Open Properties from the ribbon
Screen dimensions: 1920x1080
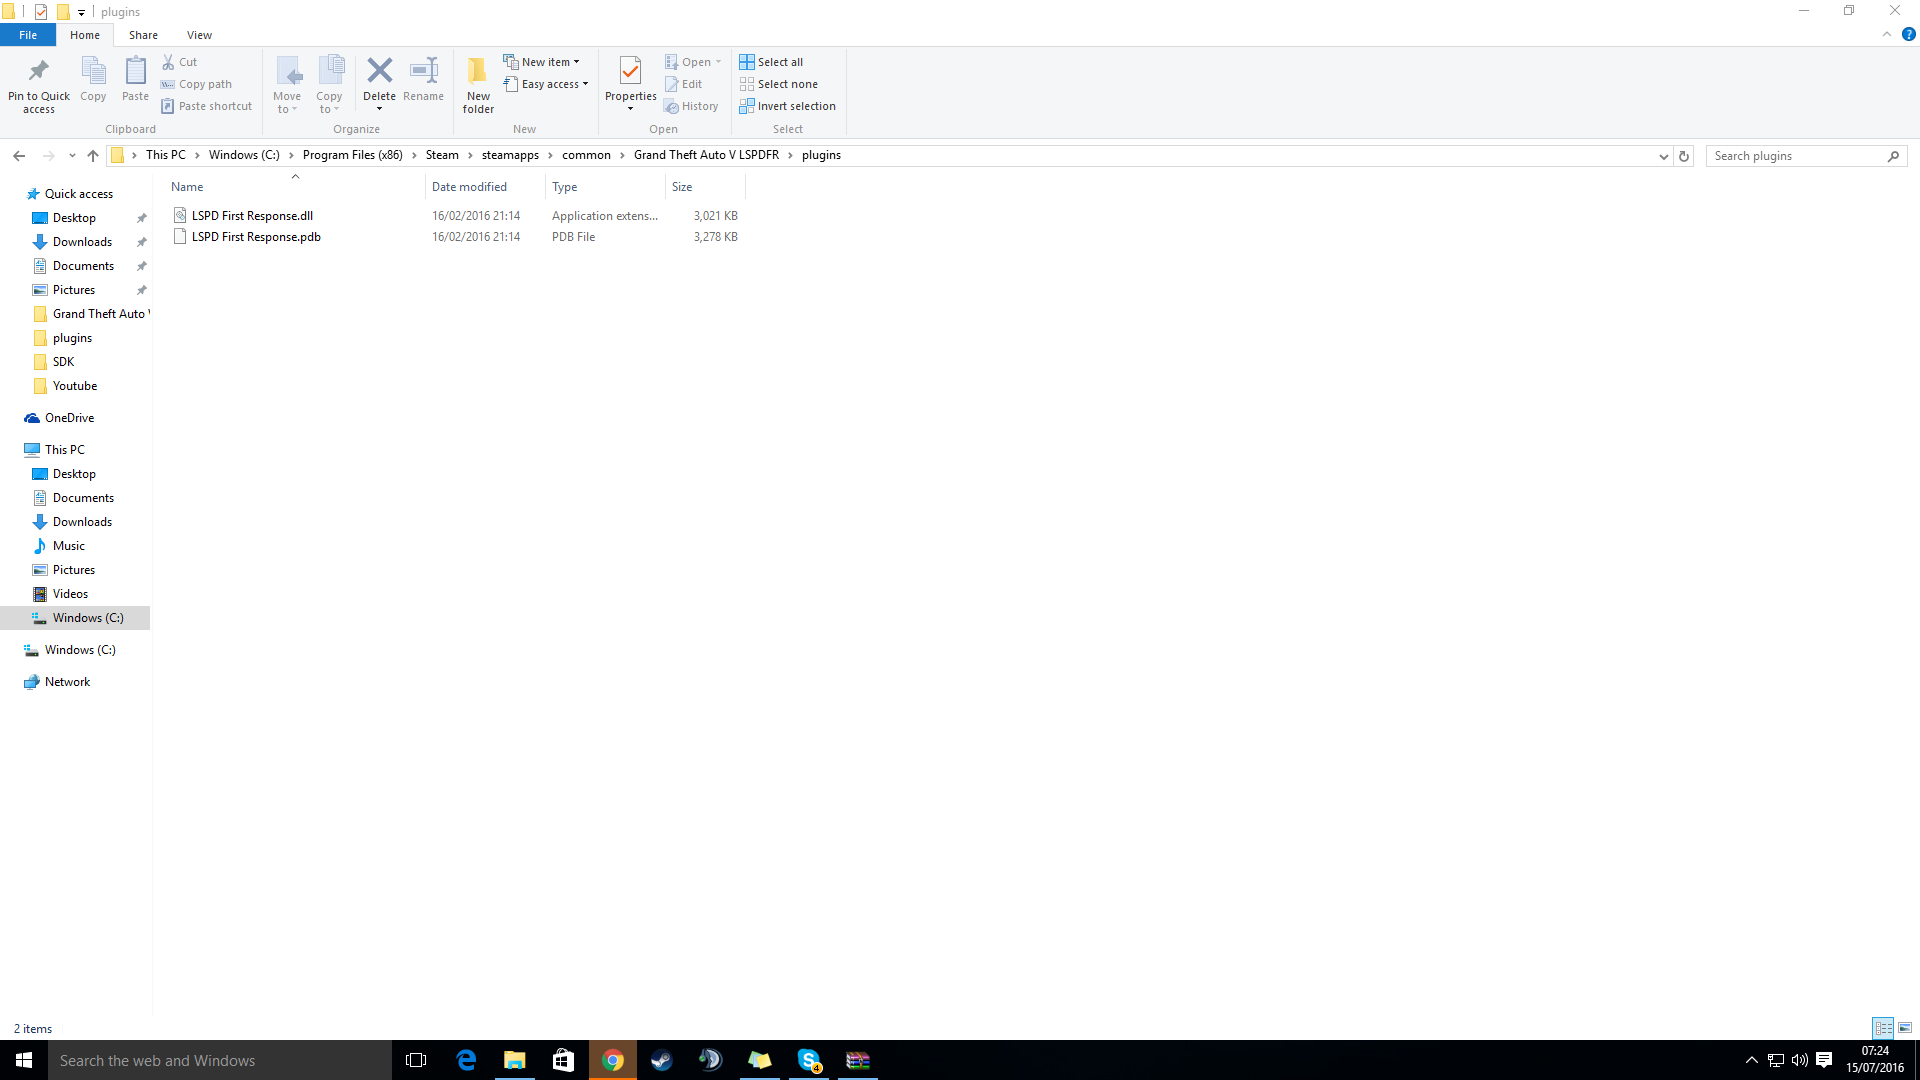630,72
